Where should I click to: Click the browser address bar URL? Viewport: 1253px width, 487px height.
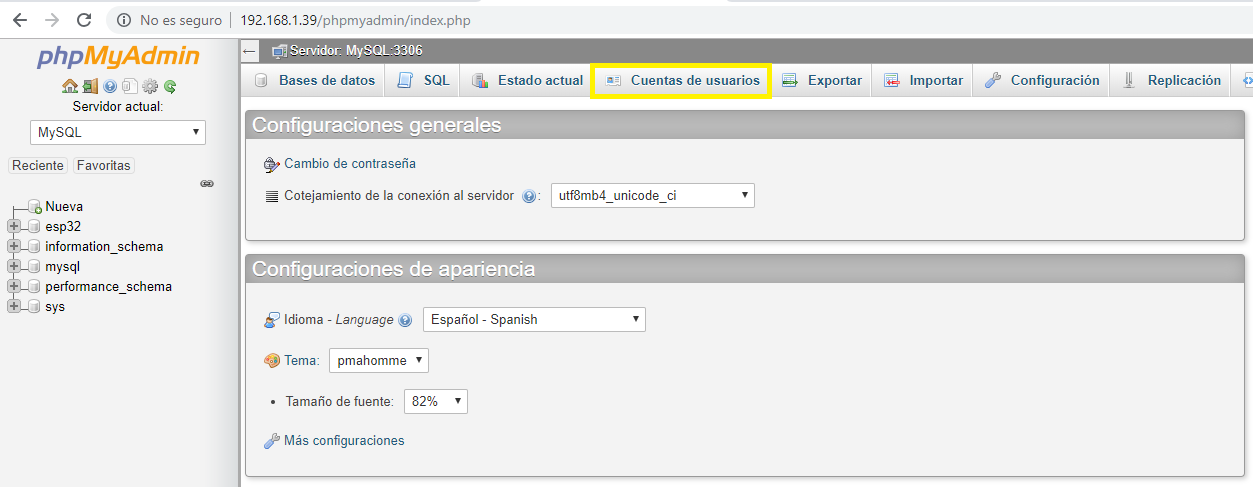click(355, 20)
